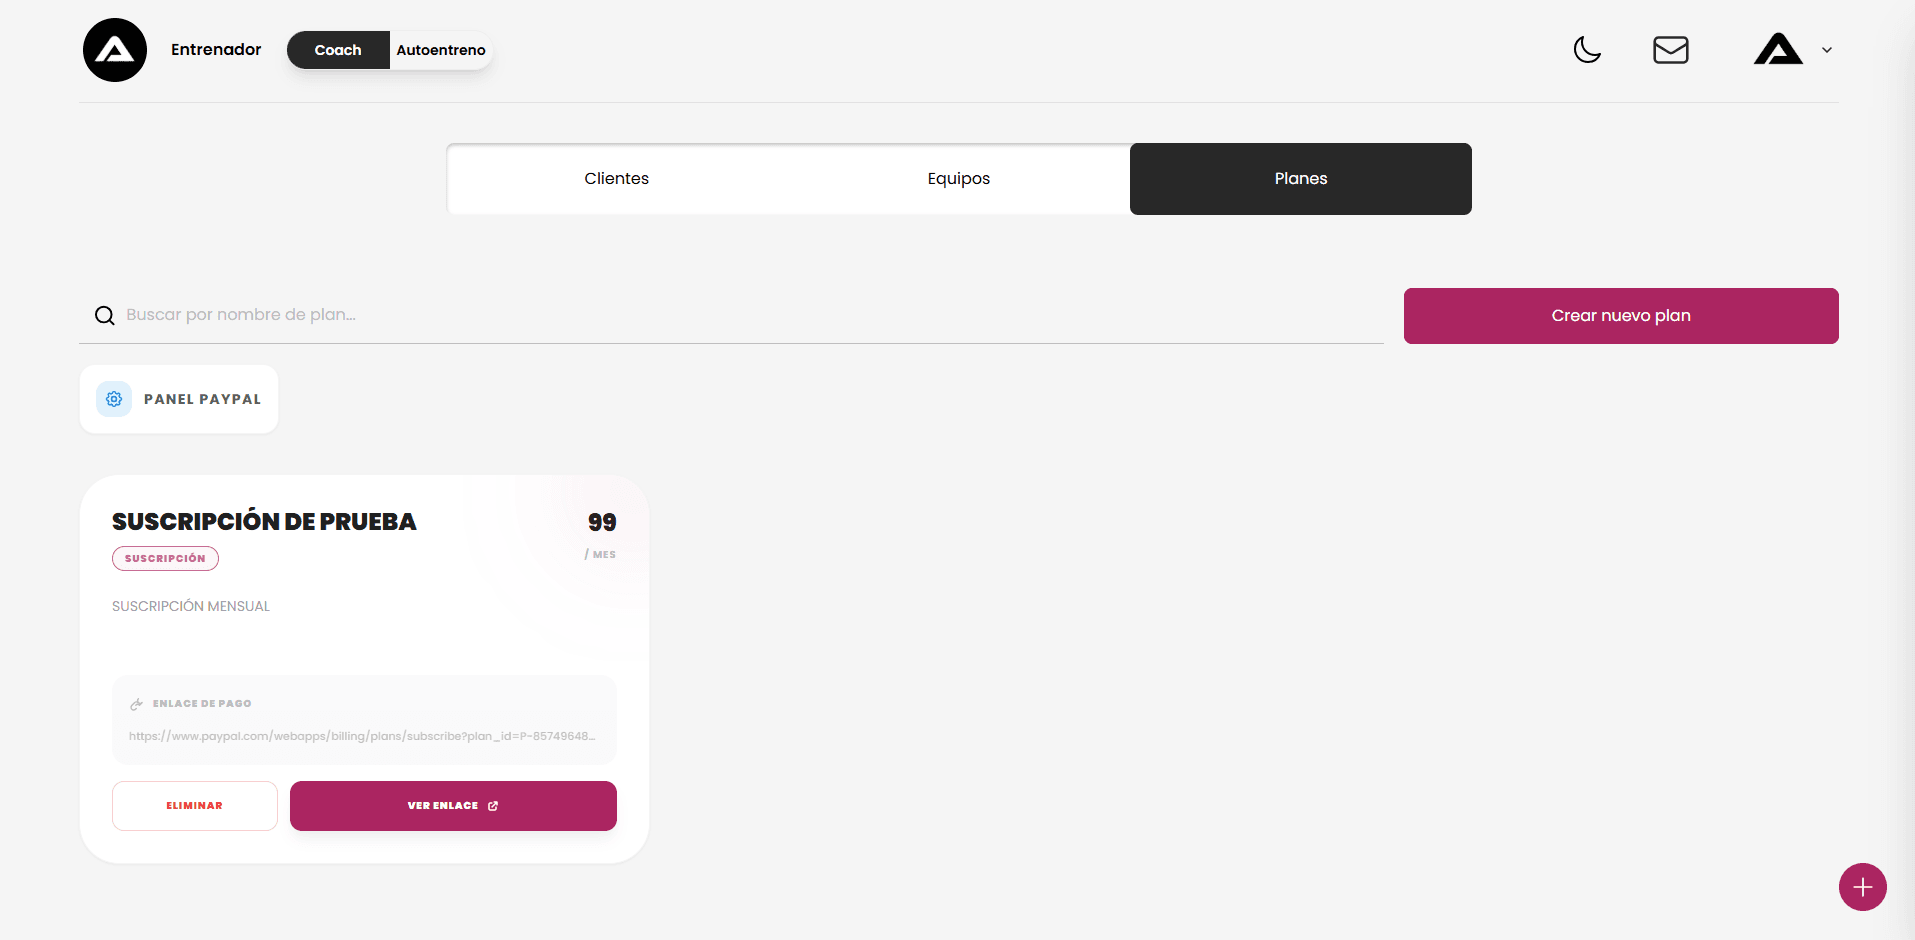1915x940 pixels.
Task: Open the Clientes tab
Action: [616, 179]
